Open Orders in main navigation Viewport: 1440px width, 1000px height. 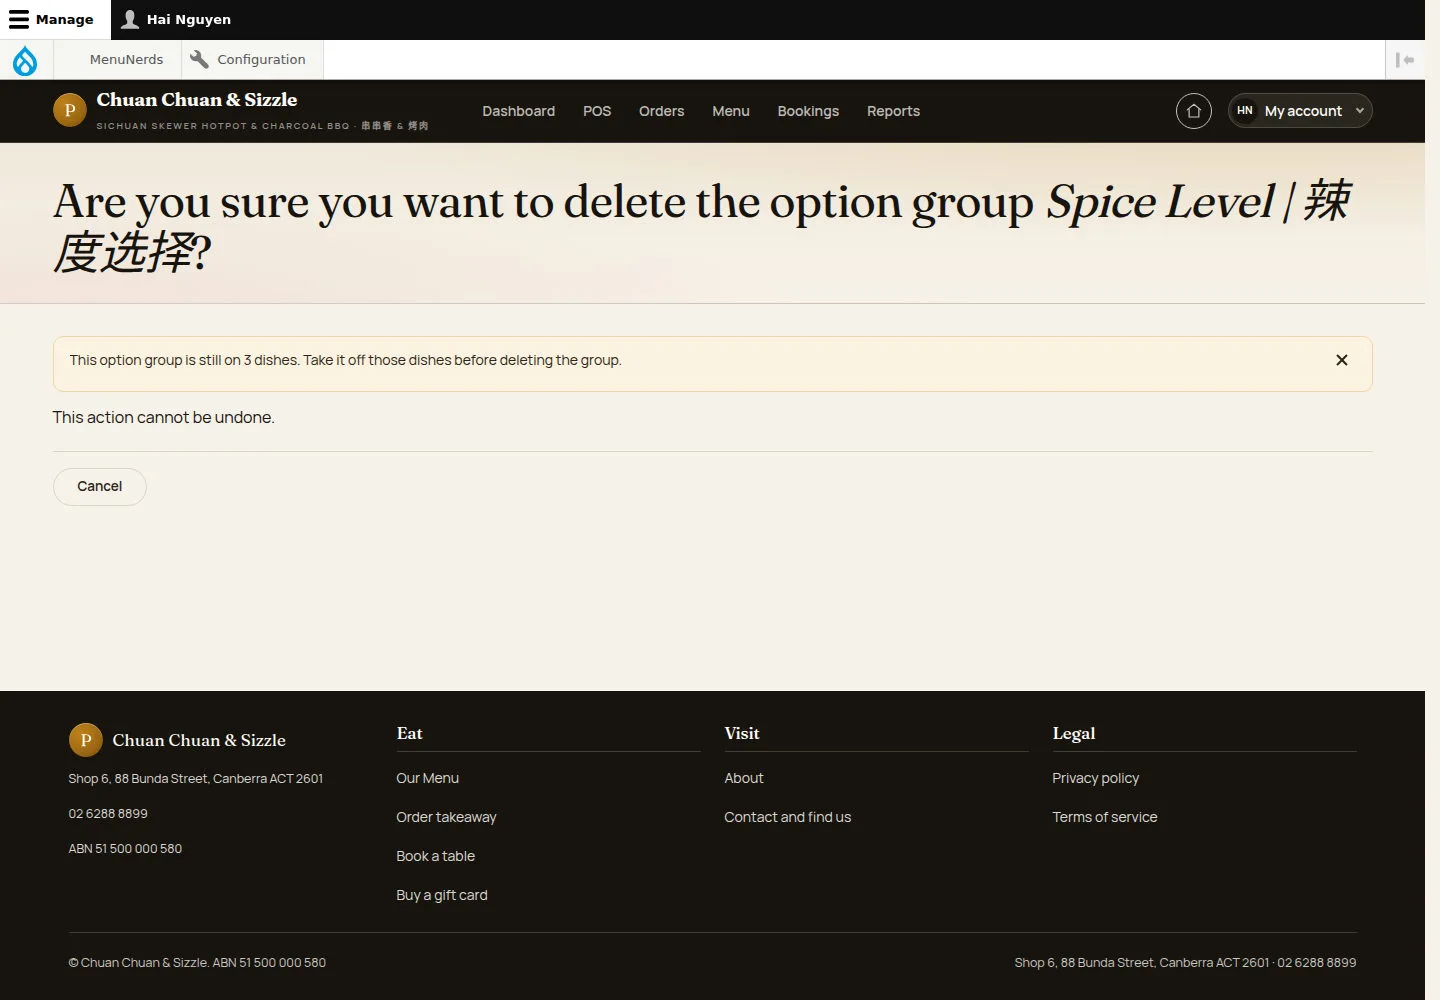pyautogui.click(x=661, y=111)
